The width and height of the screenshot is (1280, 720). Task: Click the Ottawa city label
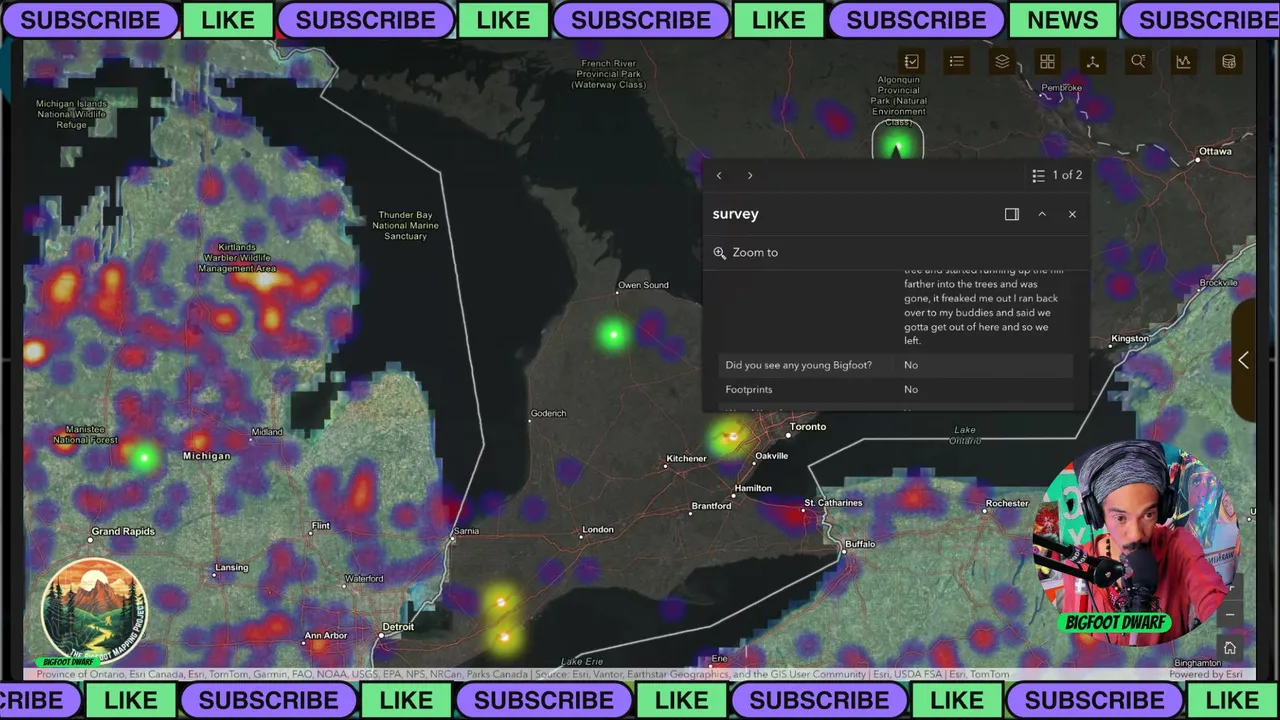tap(1215, 151)
